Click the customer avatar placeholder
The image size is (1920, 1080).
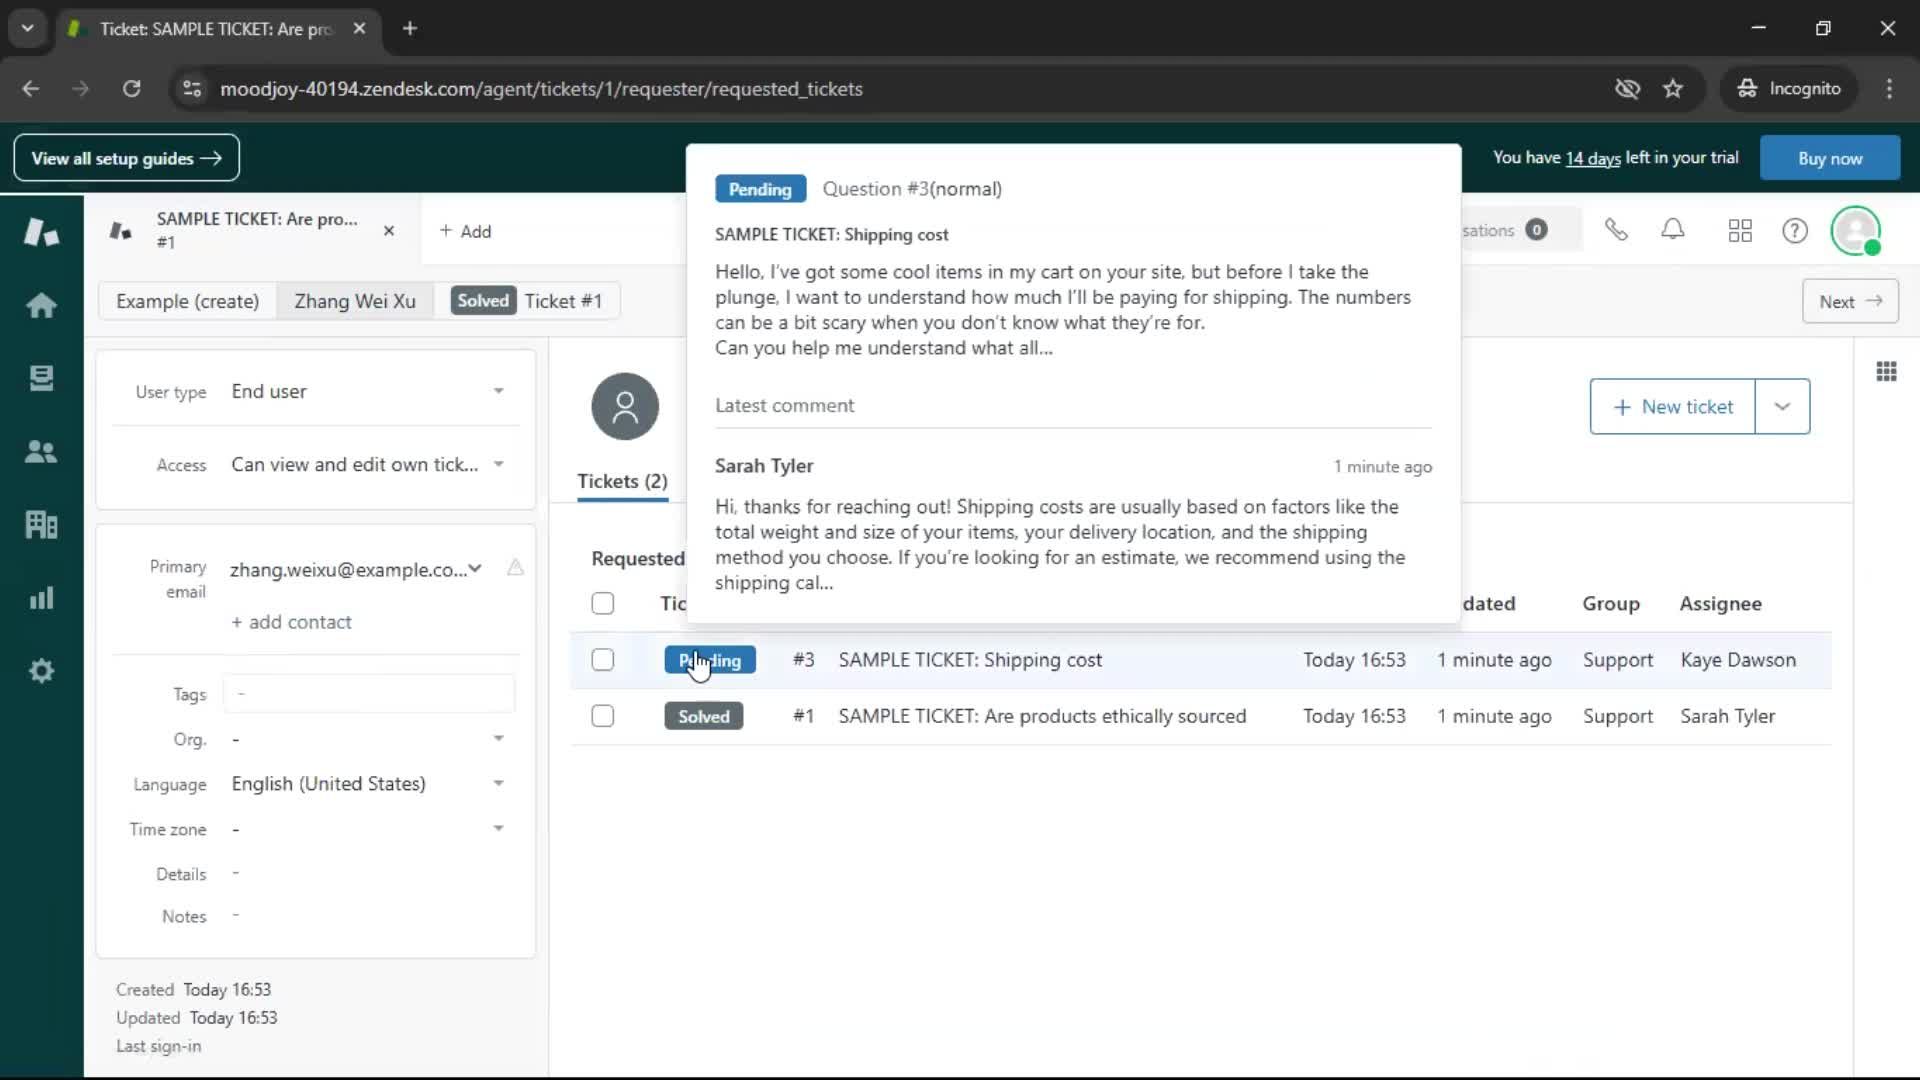click(x=625, y=406)
